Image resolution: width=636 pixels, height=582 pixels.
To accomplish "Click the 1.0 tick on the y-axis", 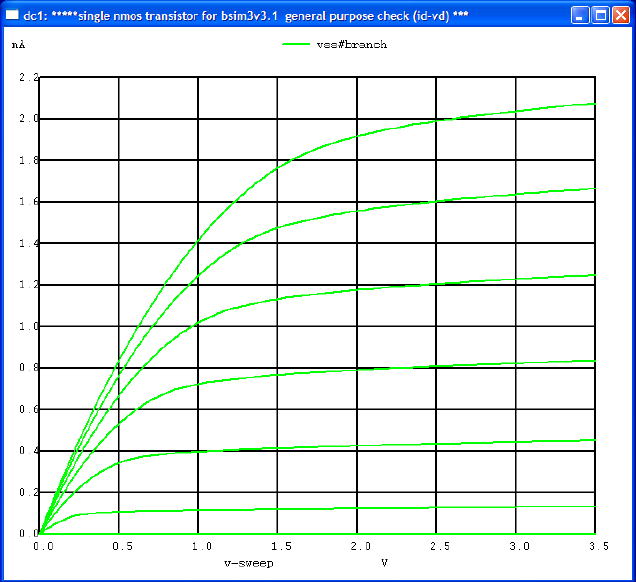I will [28, 326].
